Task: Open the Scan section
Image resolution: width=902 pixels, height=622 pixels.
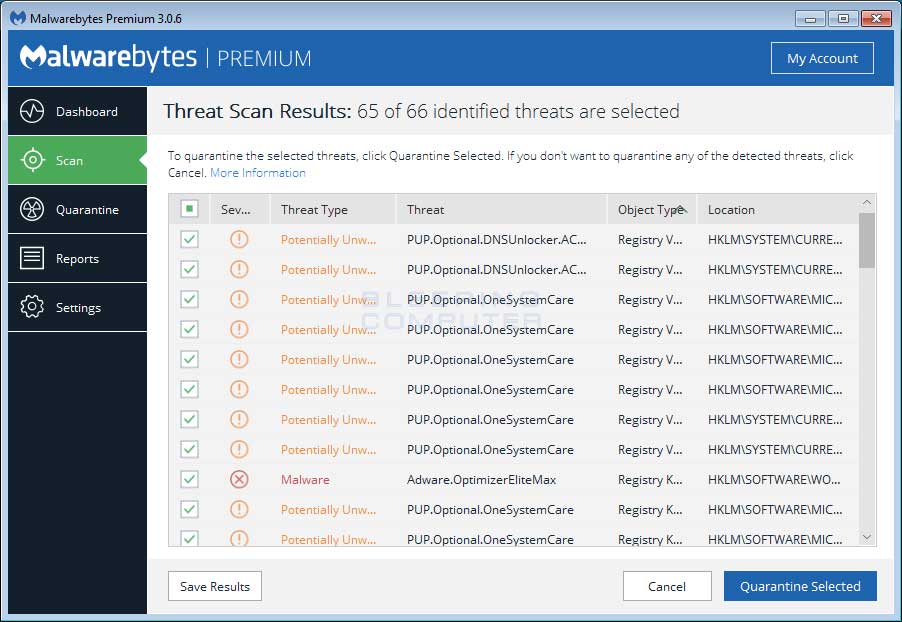Action: coord(78,160)
